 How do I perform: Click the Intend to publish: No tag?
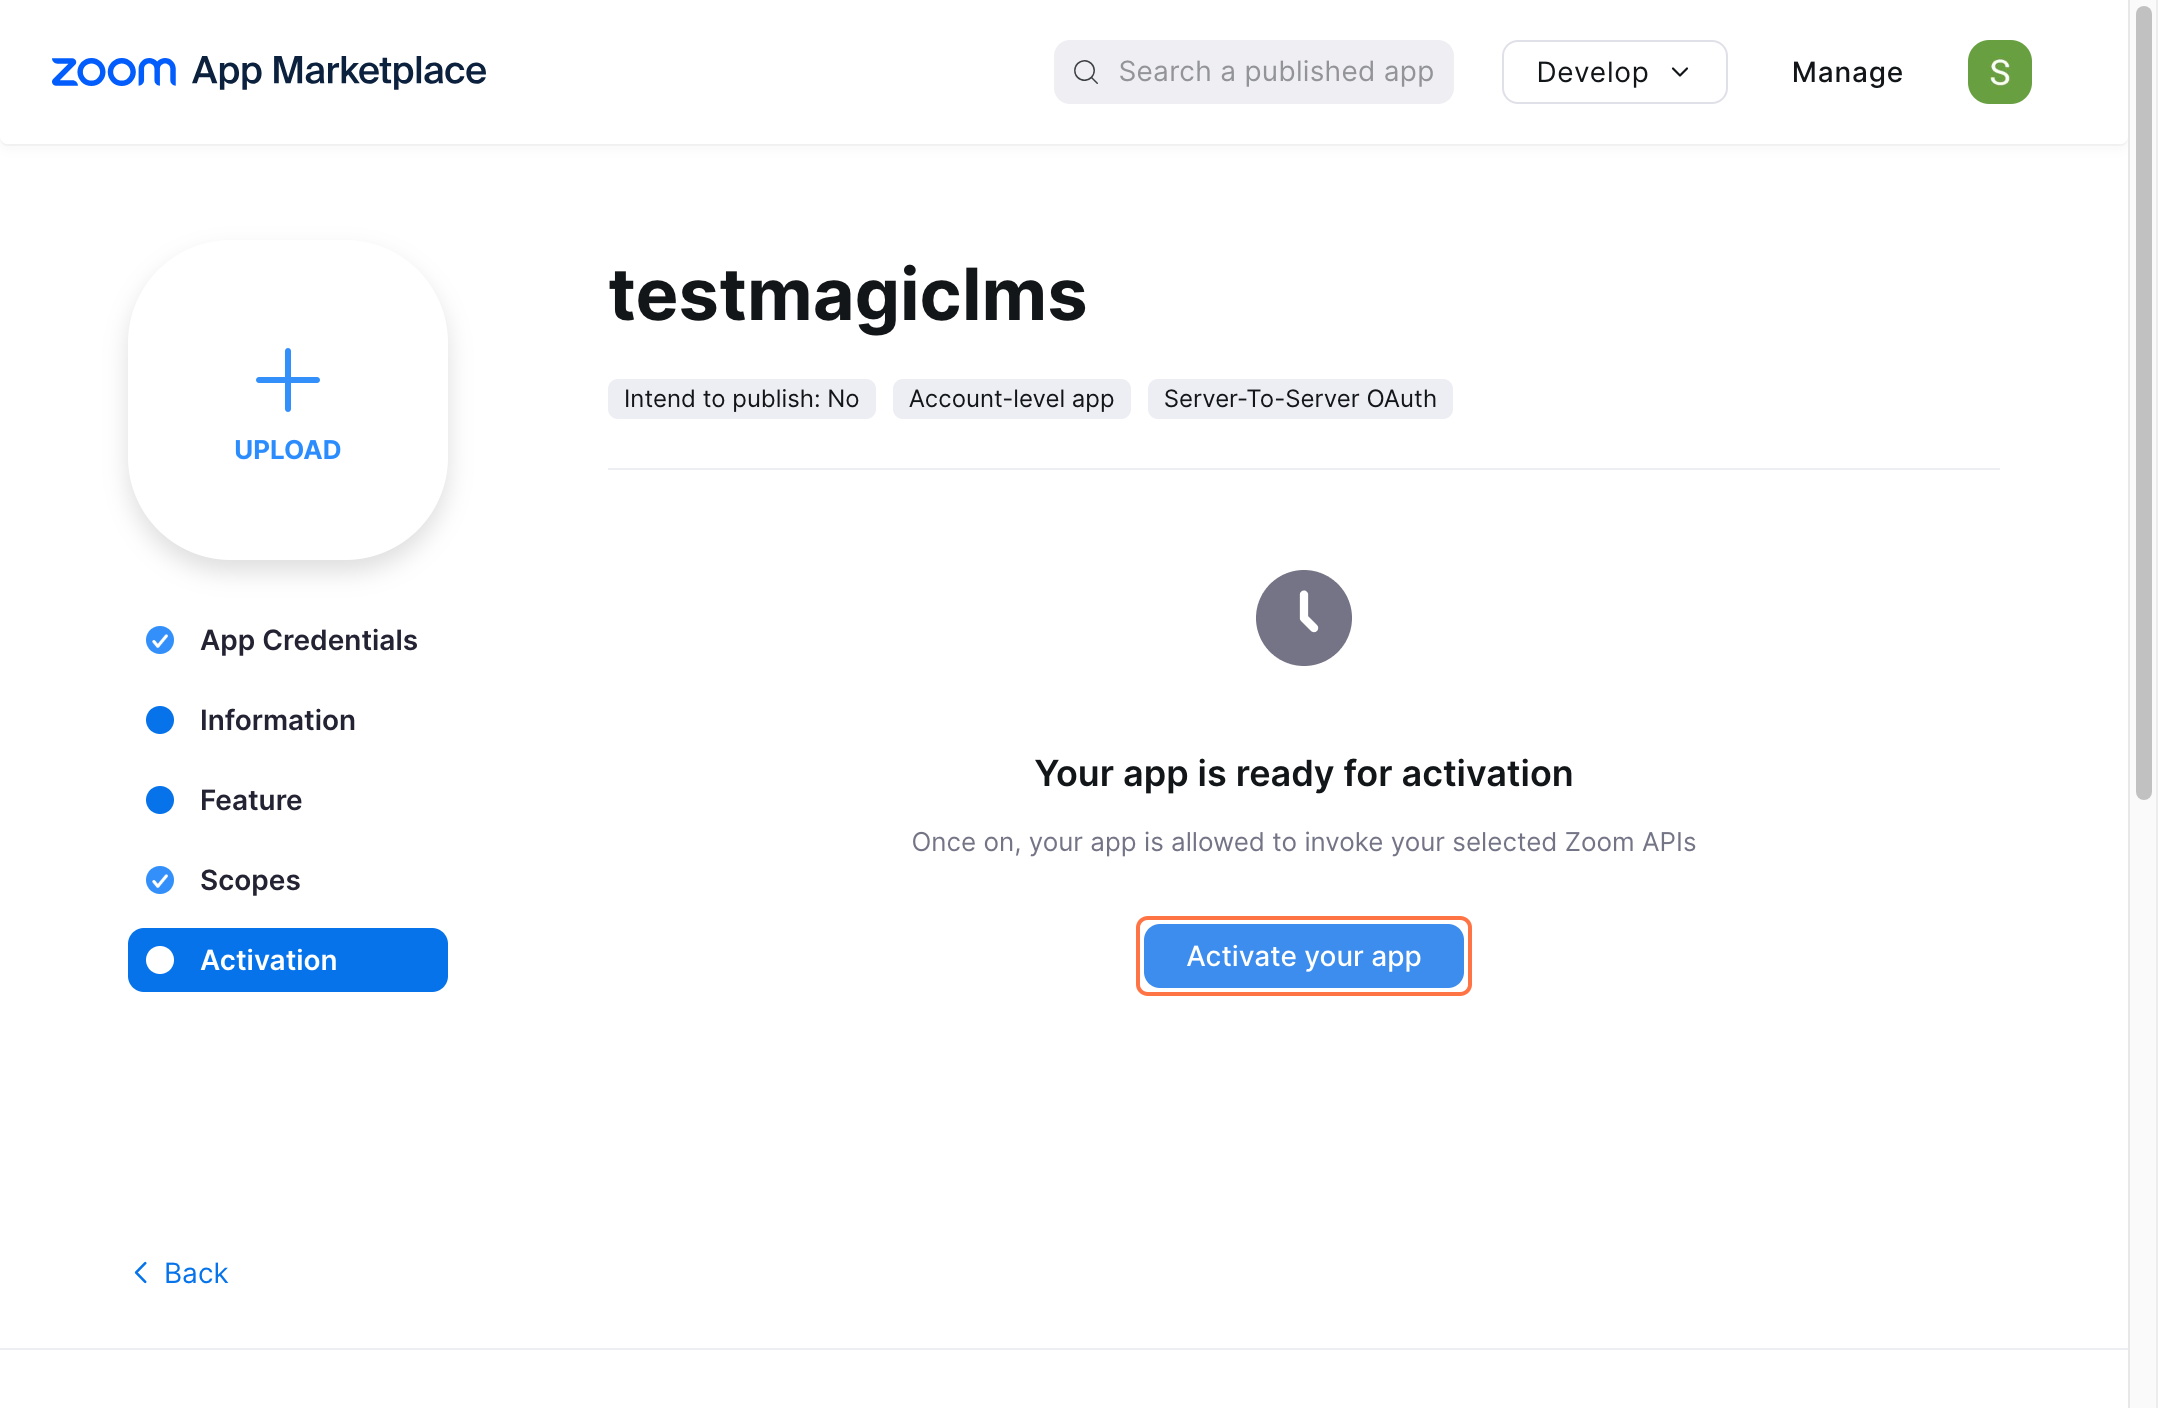point(741,399)
